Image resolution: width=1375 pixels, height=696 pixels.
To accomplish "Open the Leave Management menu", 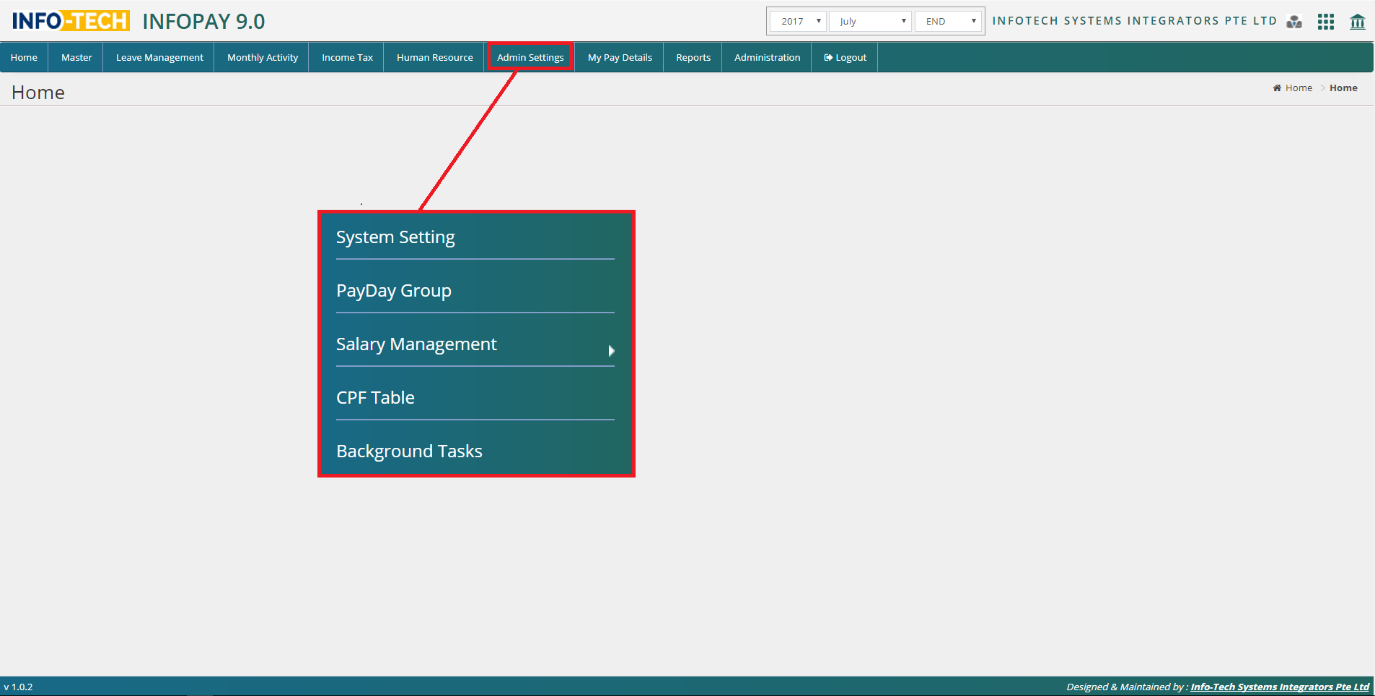I will pos(159,58).
